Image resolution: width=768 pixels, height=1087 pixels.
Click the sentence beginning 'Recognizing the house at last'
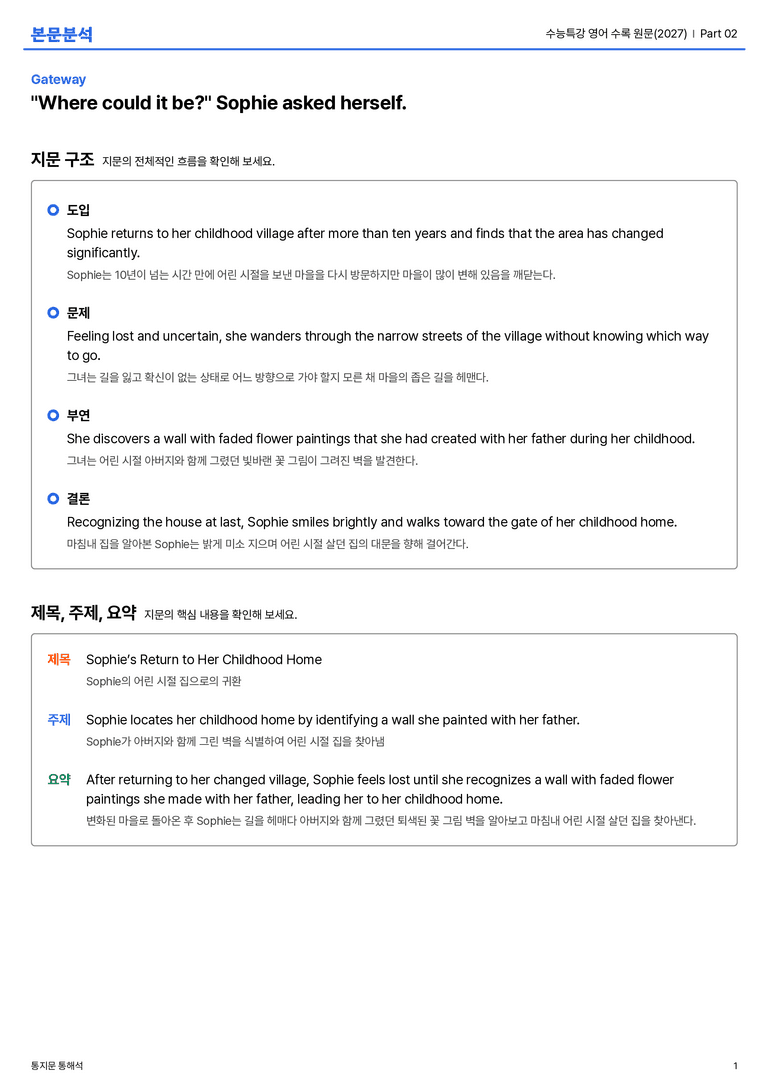click(372, 522)
